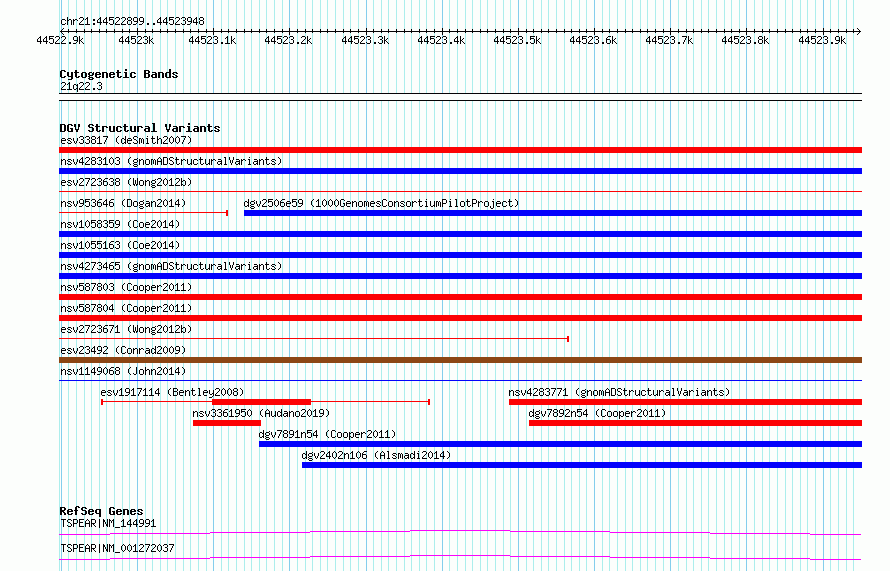
Task: Click the 44523.5k ruler tick label
Action: click(x=517, y=40)
